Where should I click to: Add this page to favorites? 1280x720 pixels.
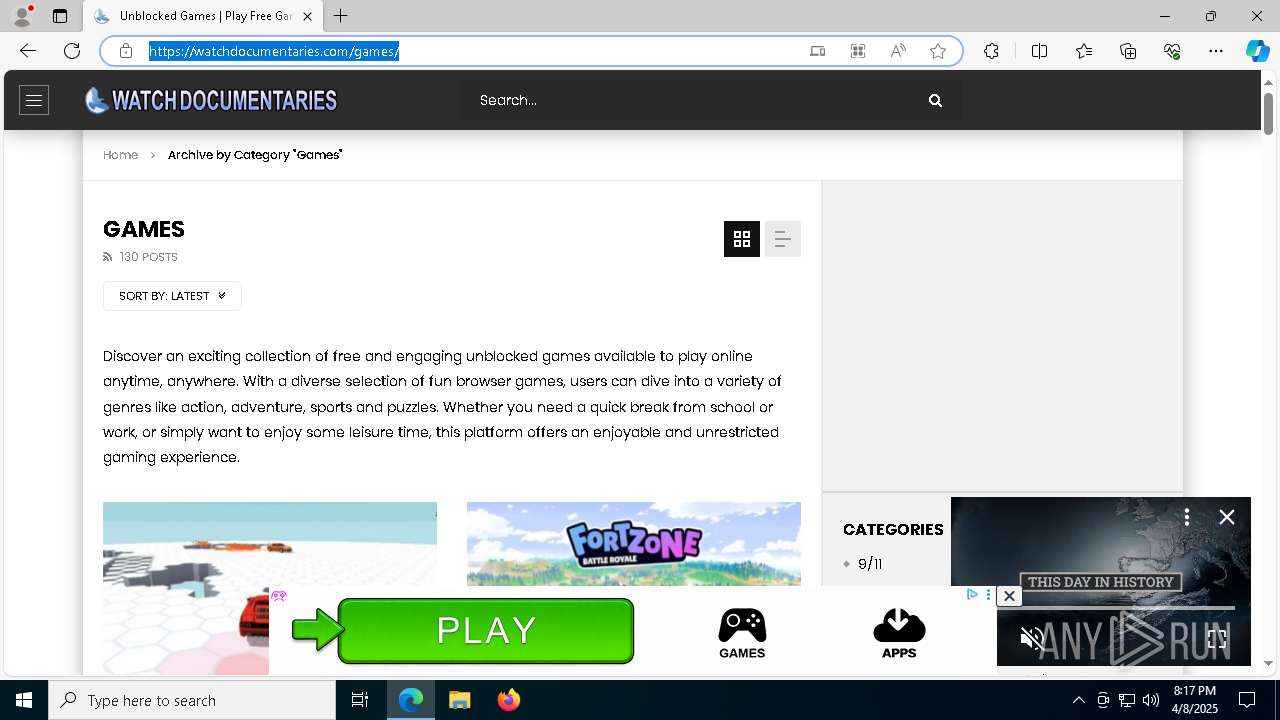[x=938, y=51]
